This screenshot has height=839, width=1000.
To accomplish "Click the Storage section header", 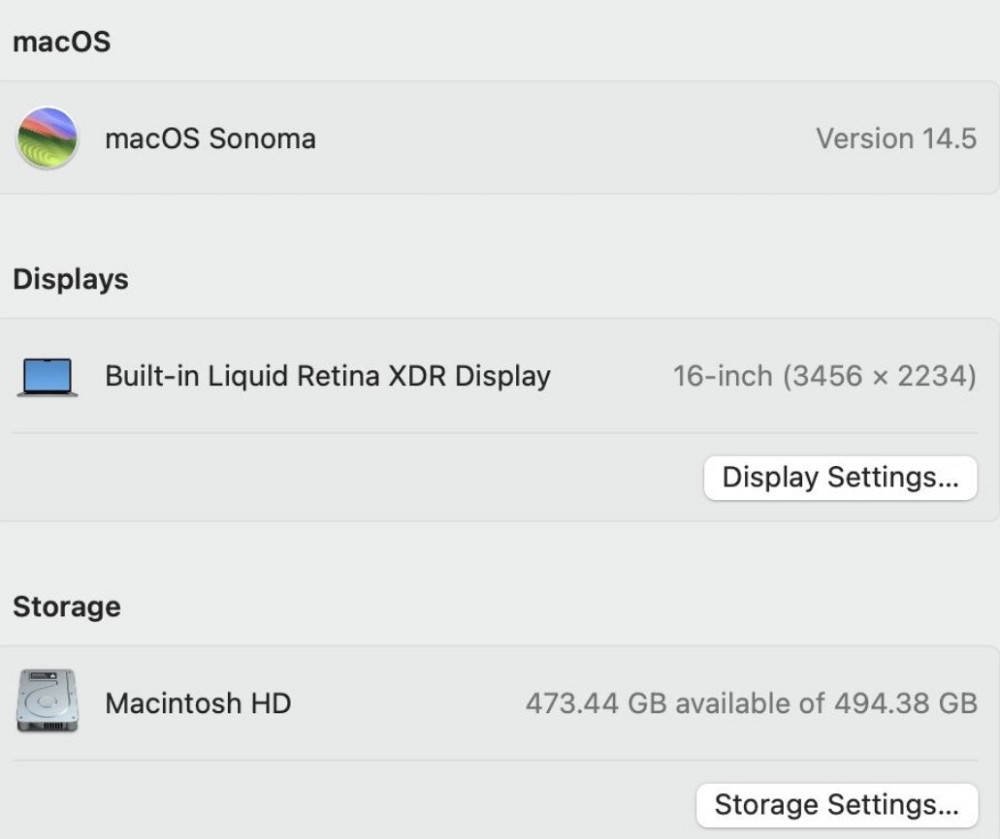I will click(x=66, y=606).
